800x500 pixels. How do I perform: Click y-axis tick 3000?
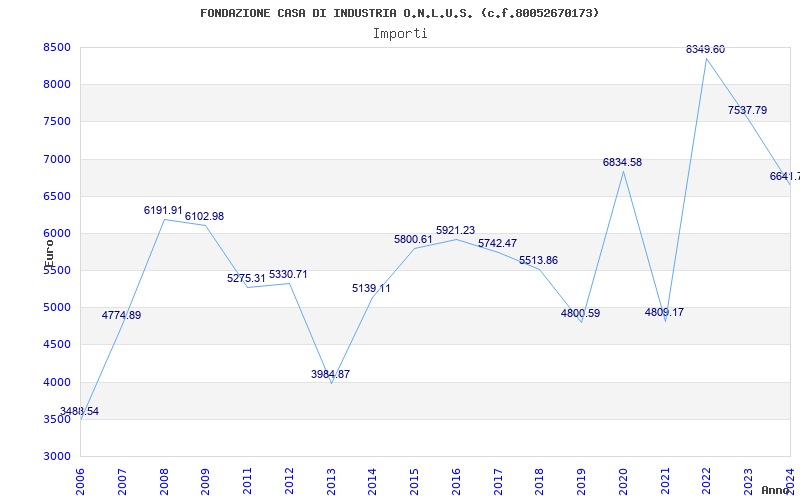pyautogui.click(x=57, y=456)
